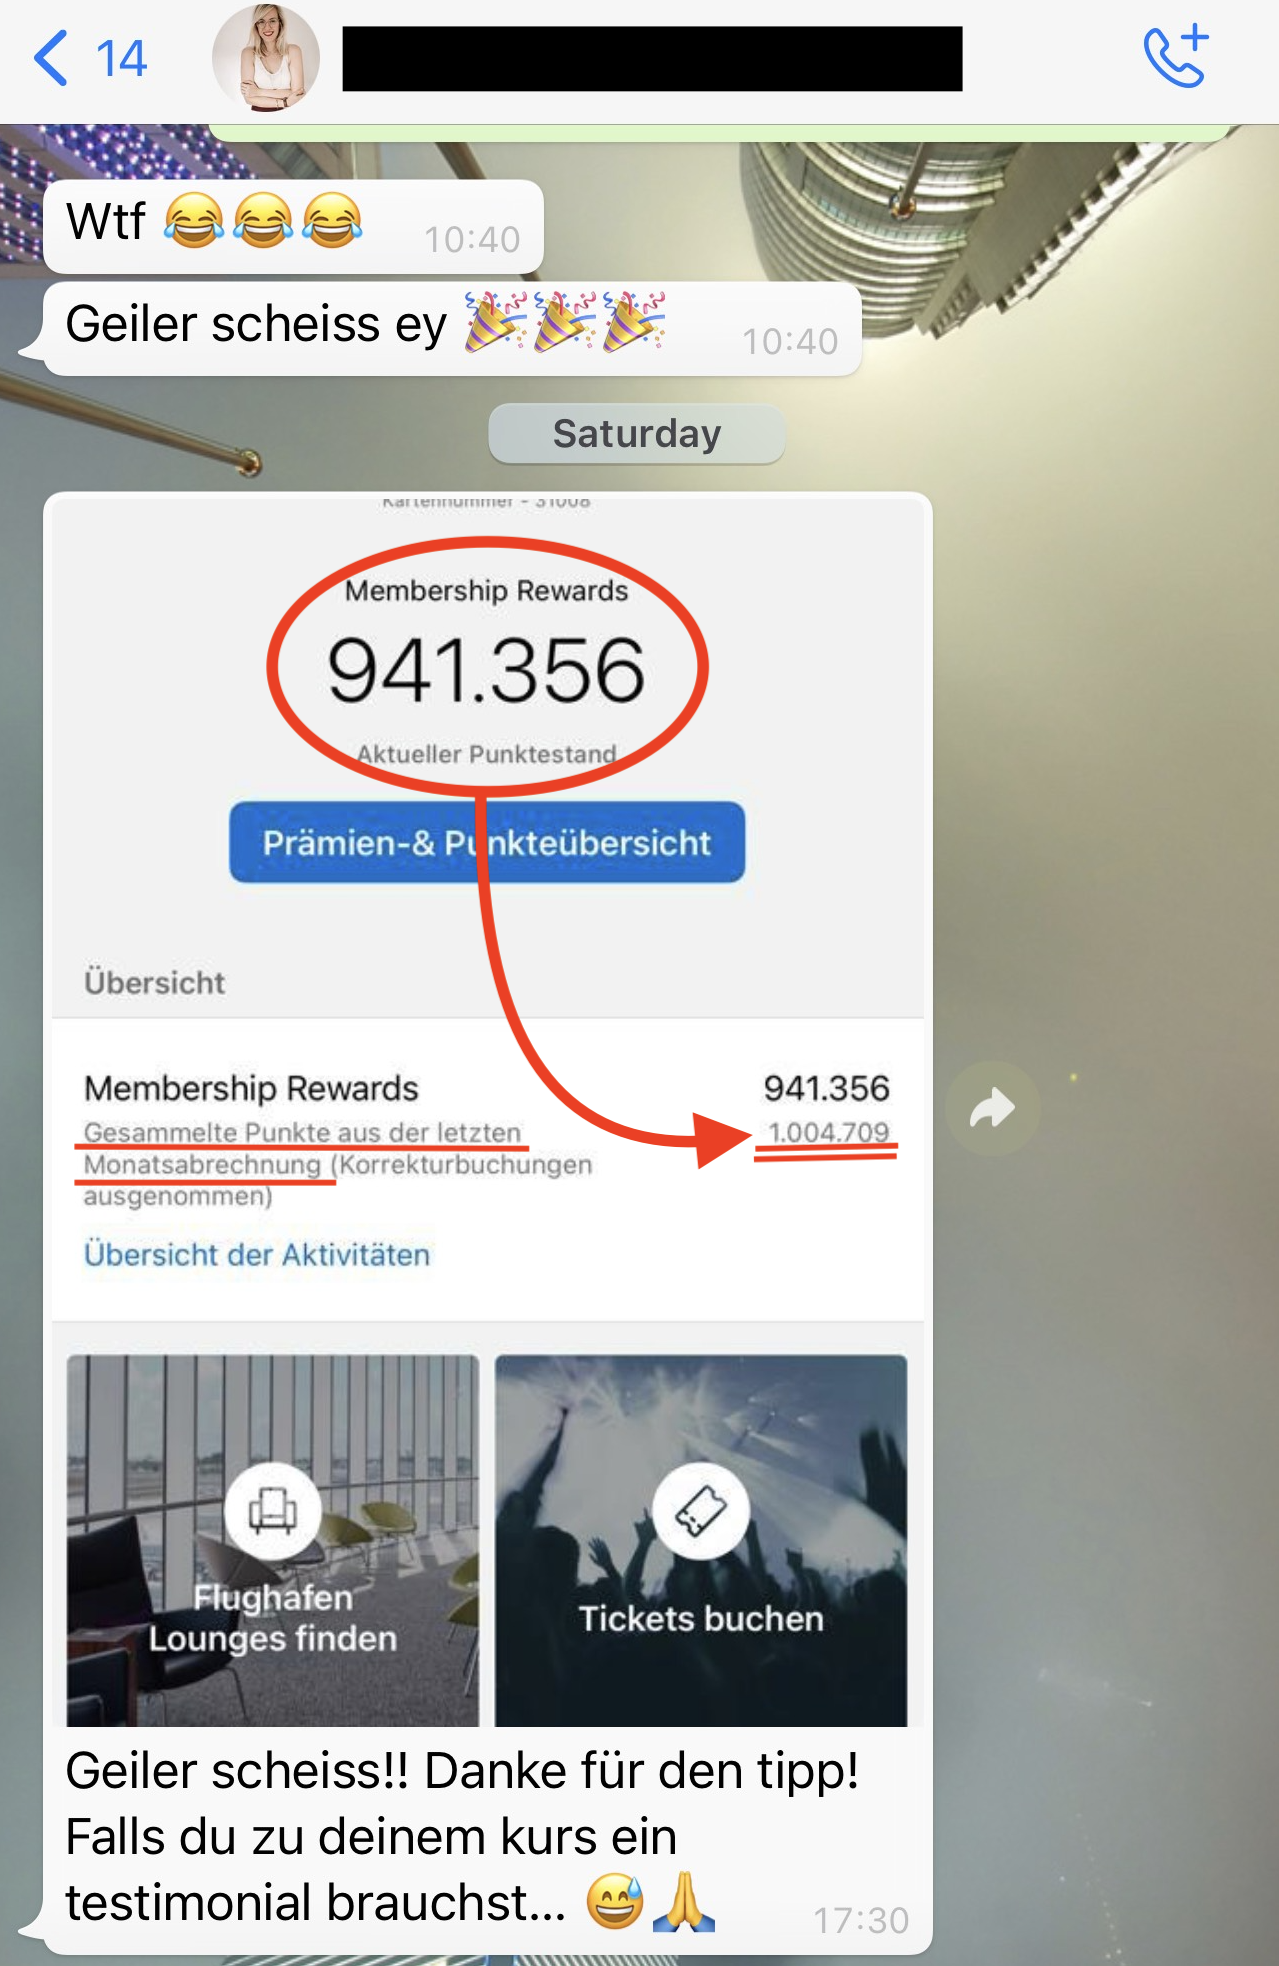Tap the unread count 14 beside back arrow
The image size is (1279, 1966).
pos(121,59)
